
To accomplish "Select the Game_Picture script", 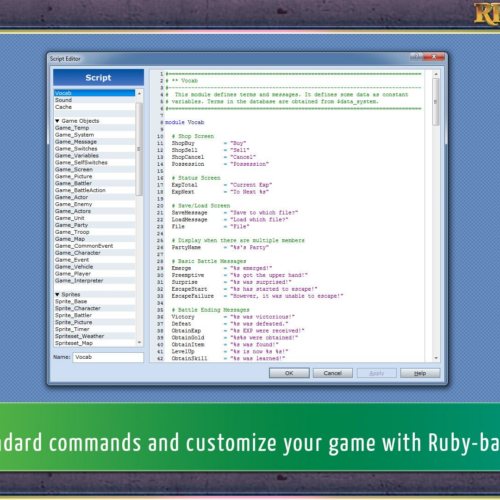I will (95, 176).
